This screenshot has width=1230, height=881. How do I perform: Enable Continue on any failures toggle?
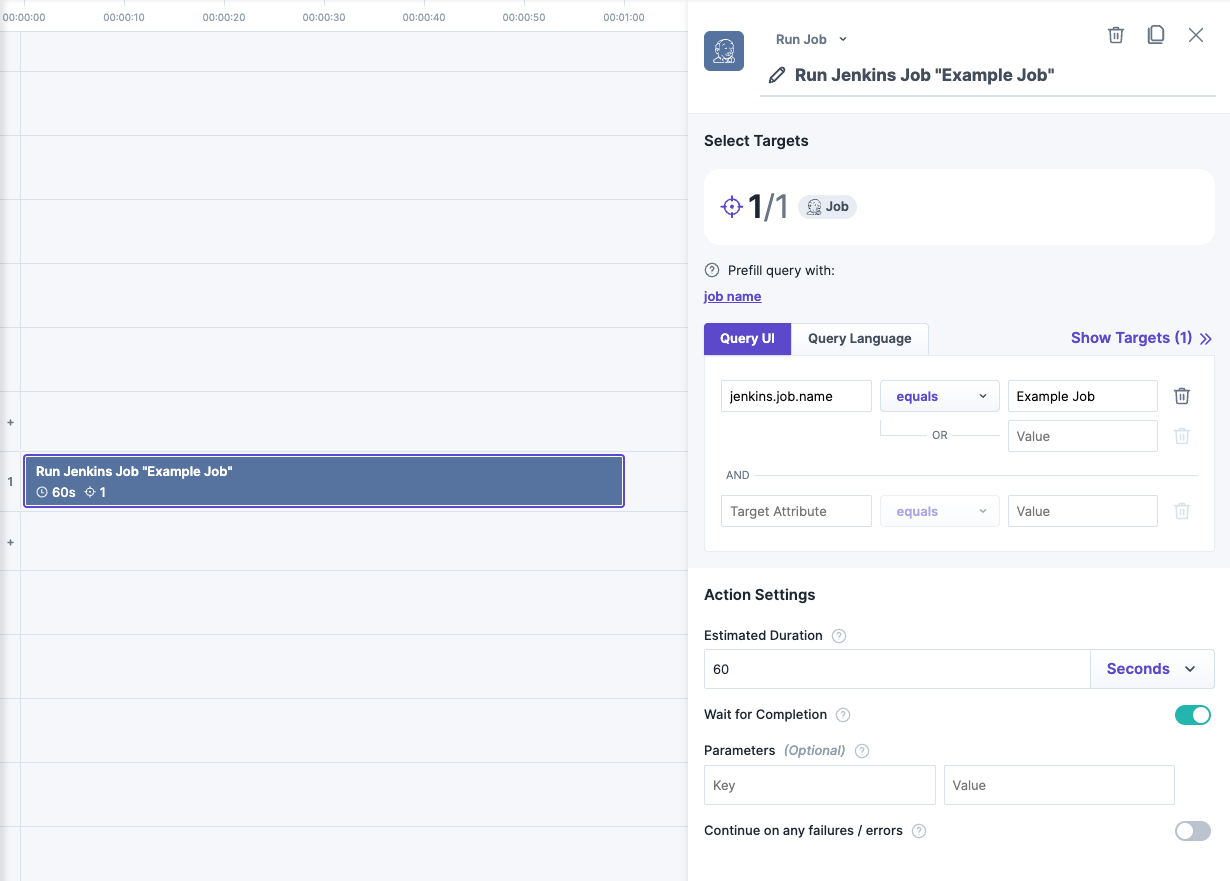1192,831
